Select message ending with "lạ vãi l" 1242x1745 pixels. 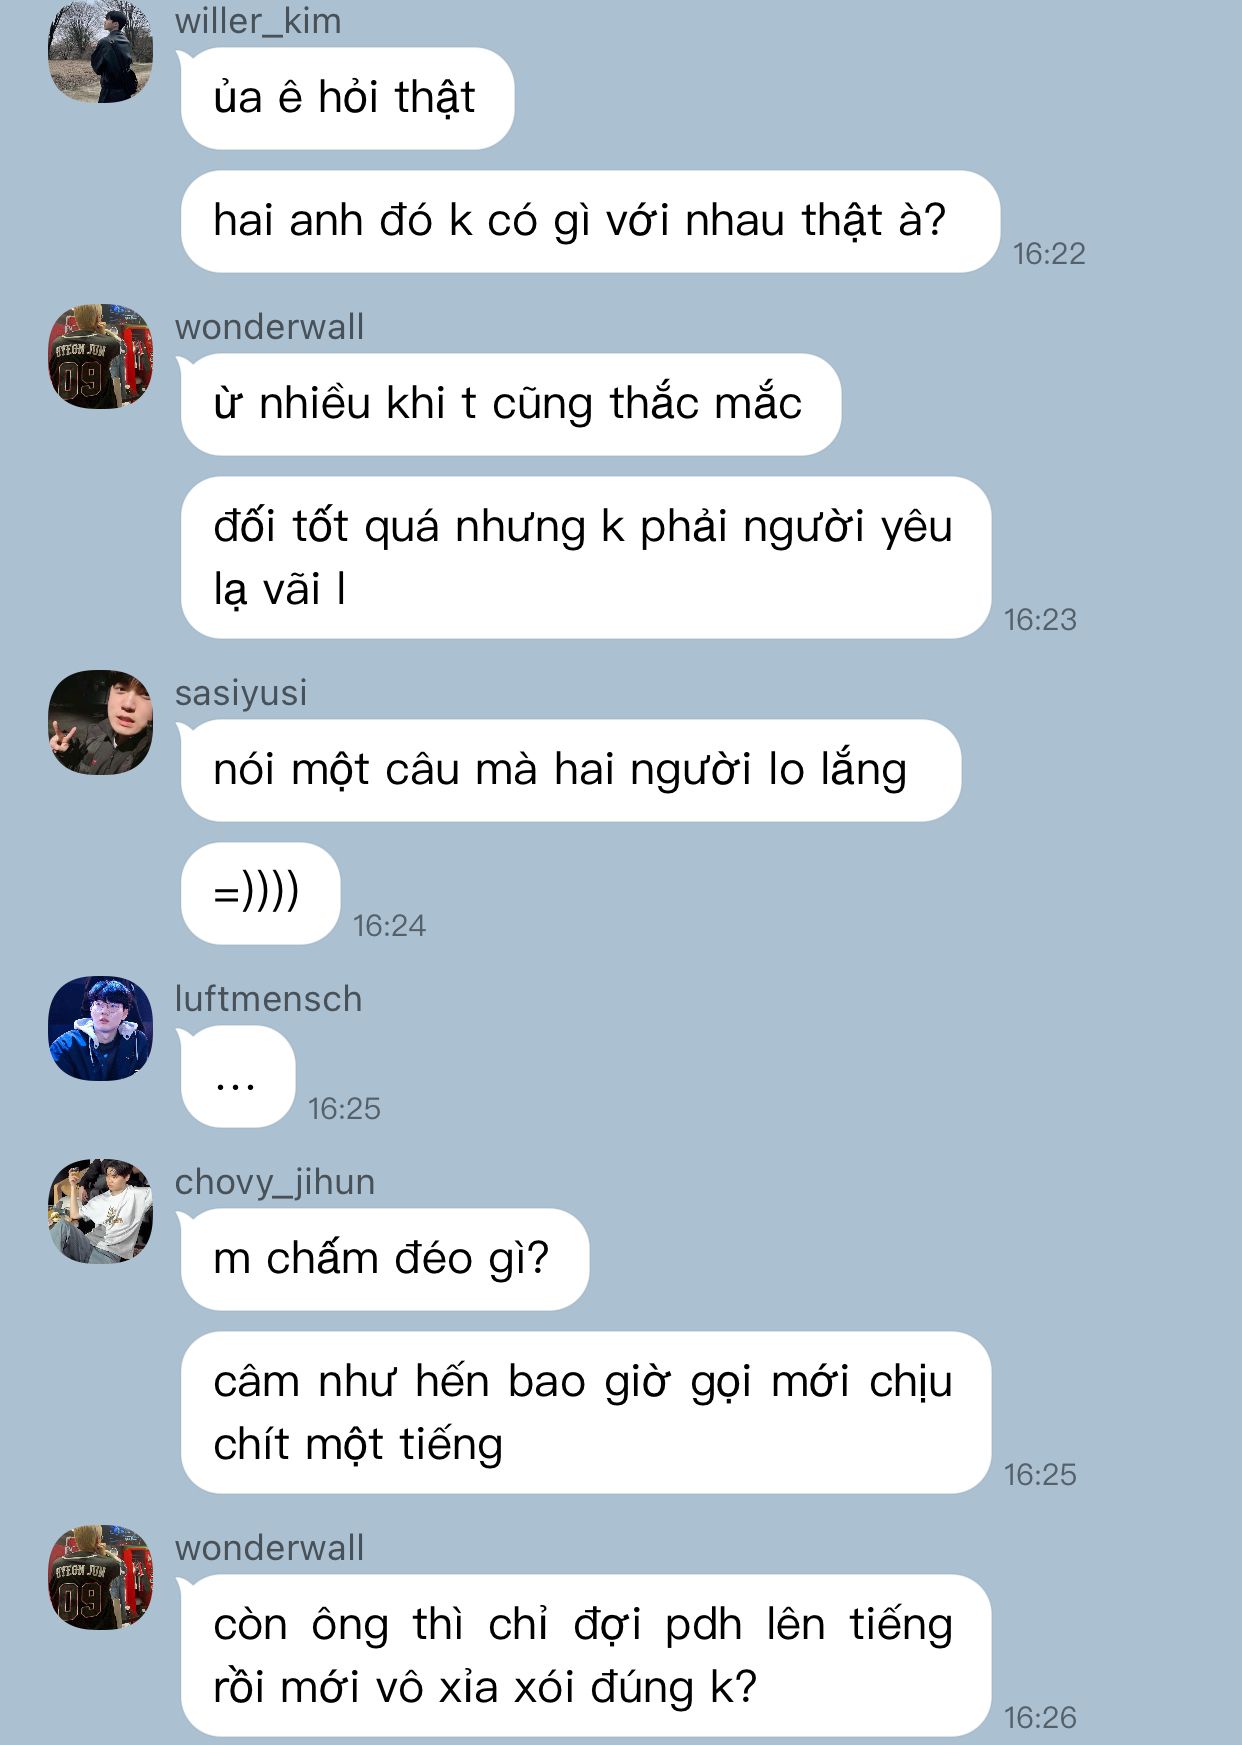click(x=586, y=557)
